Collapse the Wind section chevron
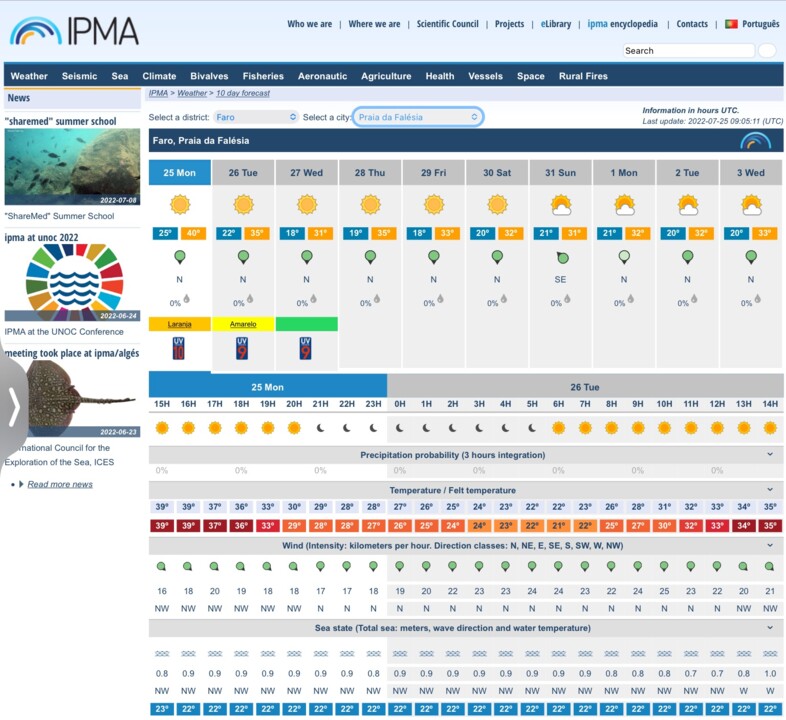786x720 pixels. [770, 545]
